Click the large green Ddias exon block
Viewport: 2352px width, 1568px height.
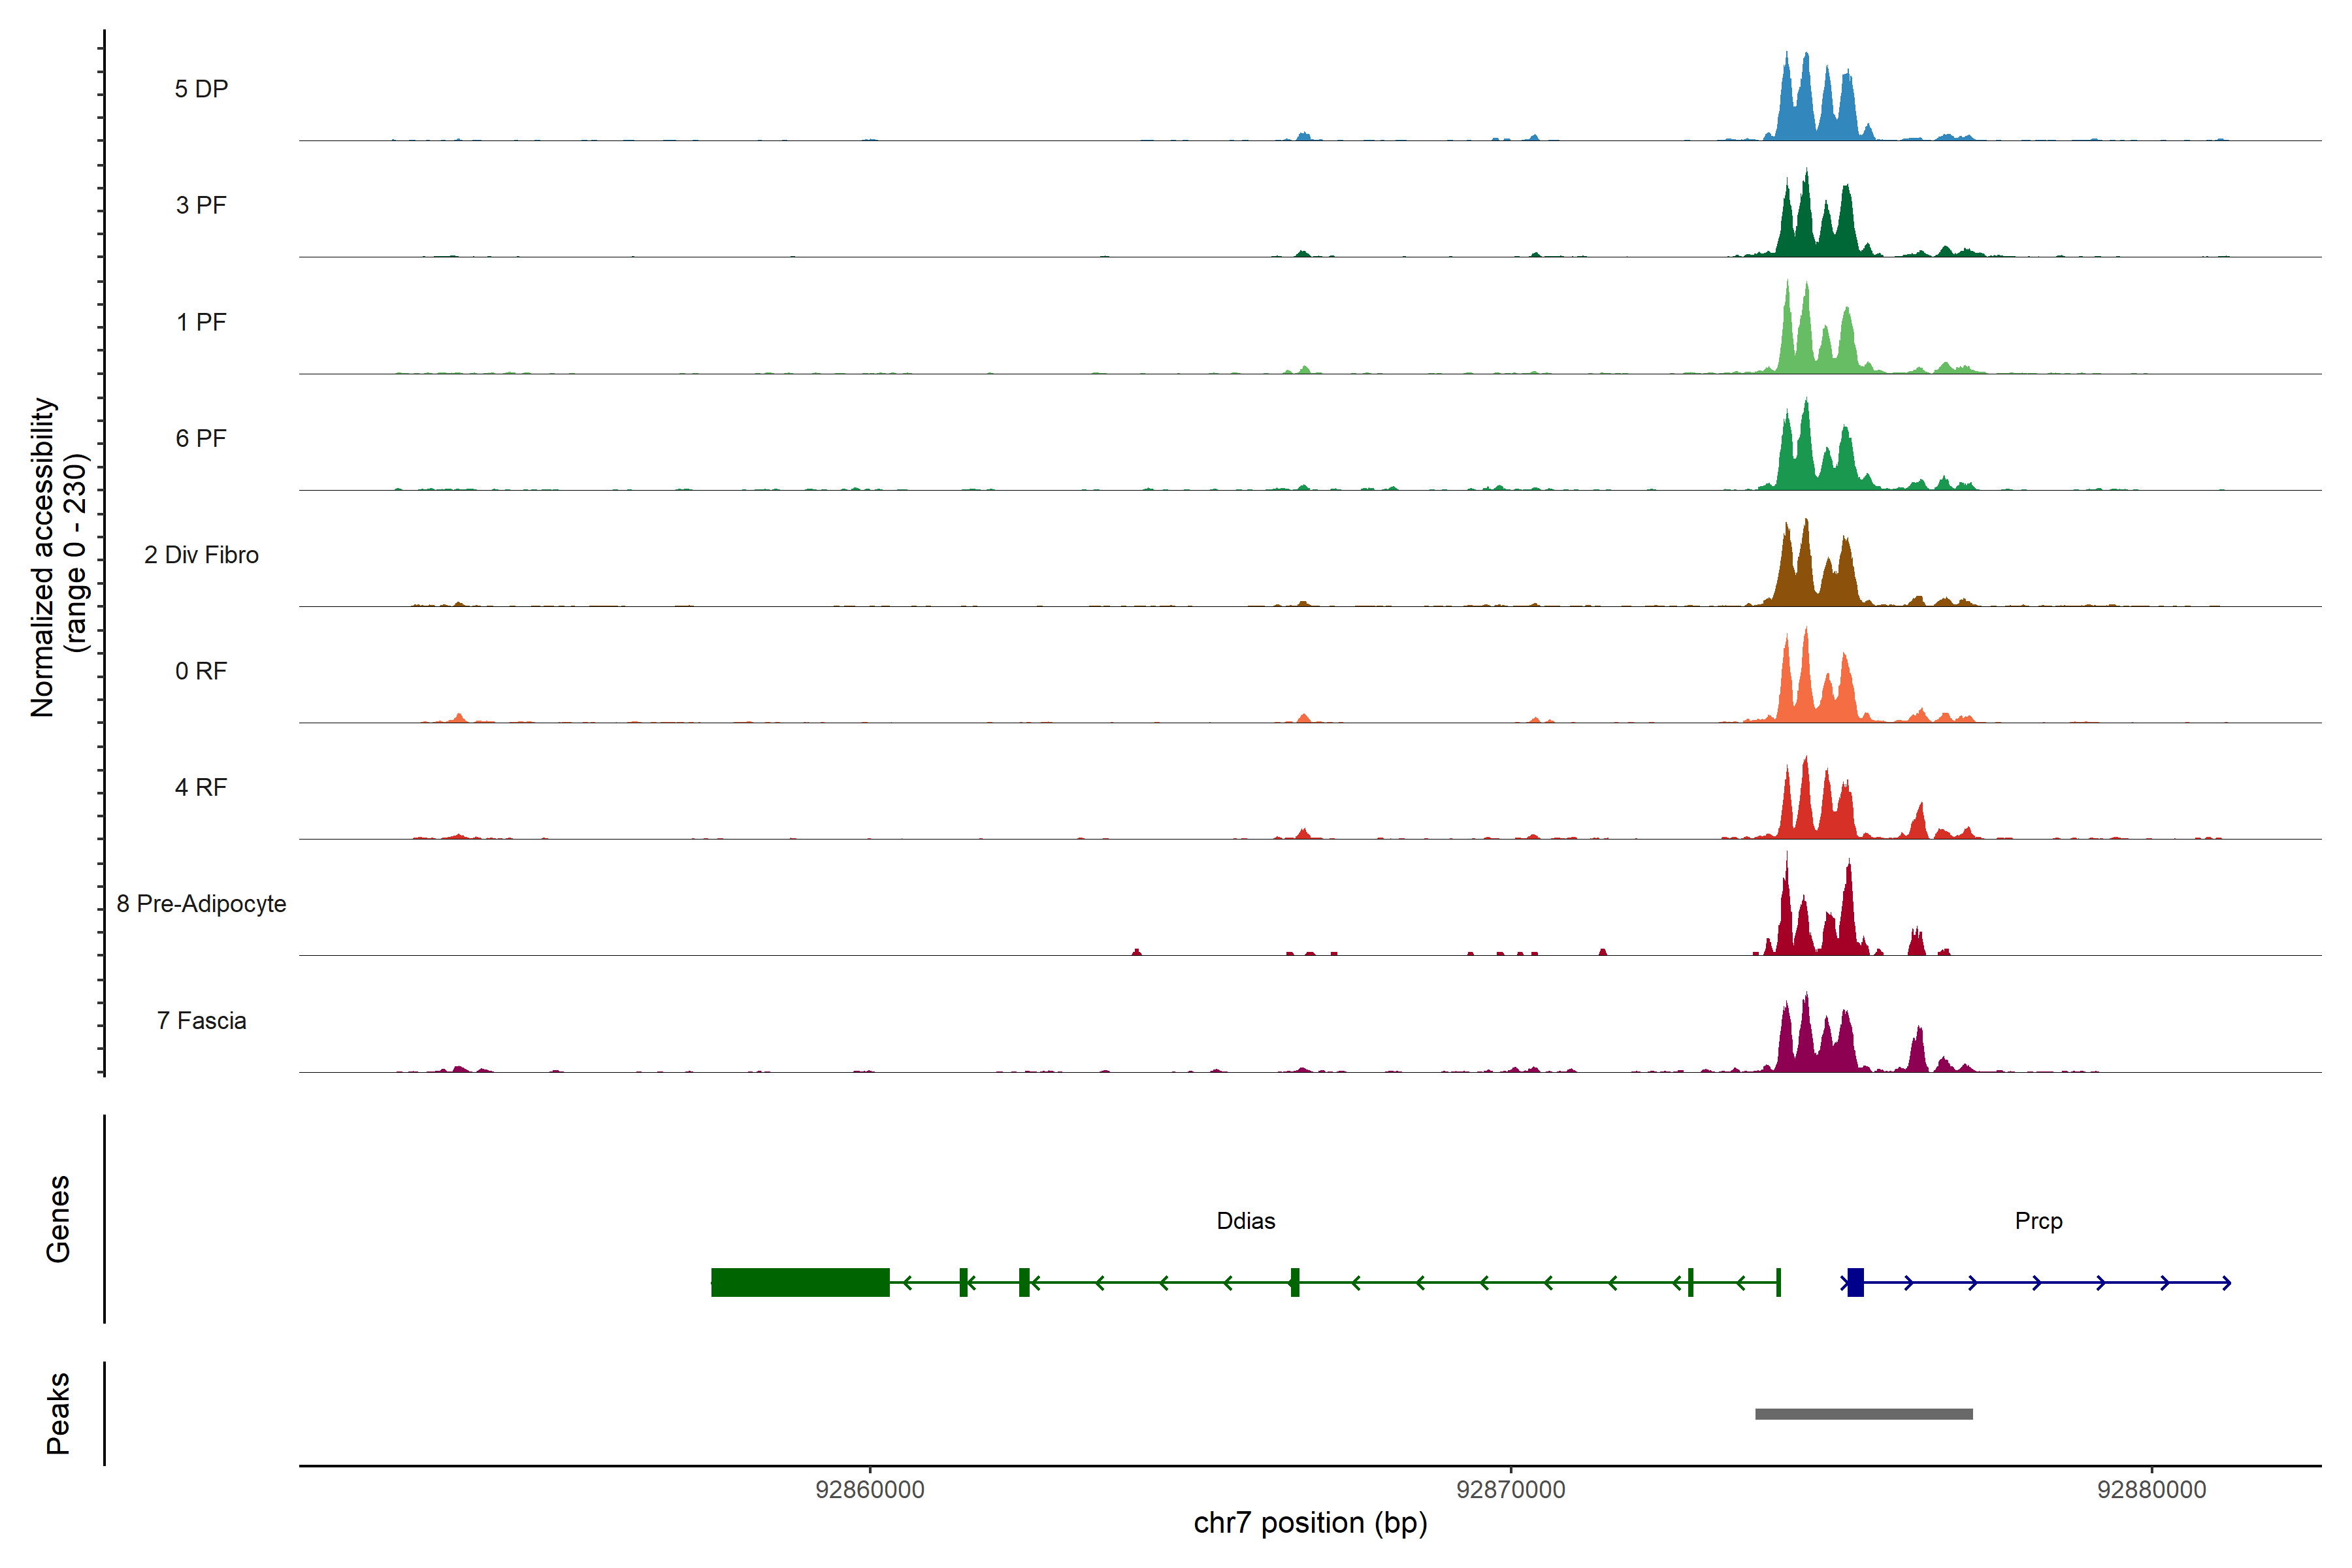click(x=800, y=1282)
